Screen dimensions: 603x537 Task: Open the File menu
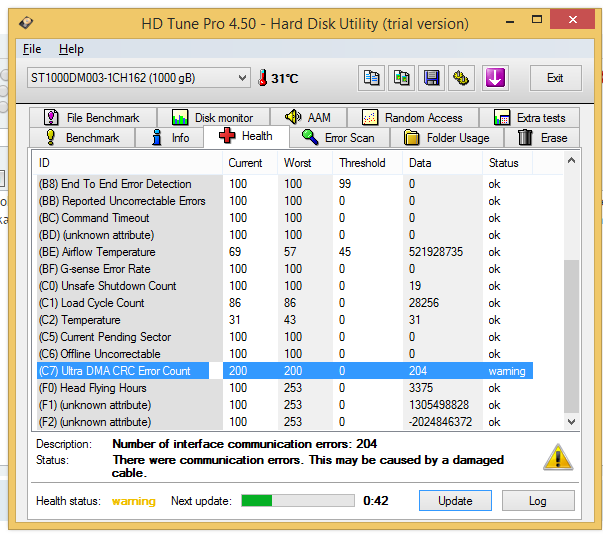[x=32, y=49]
